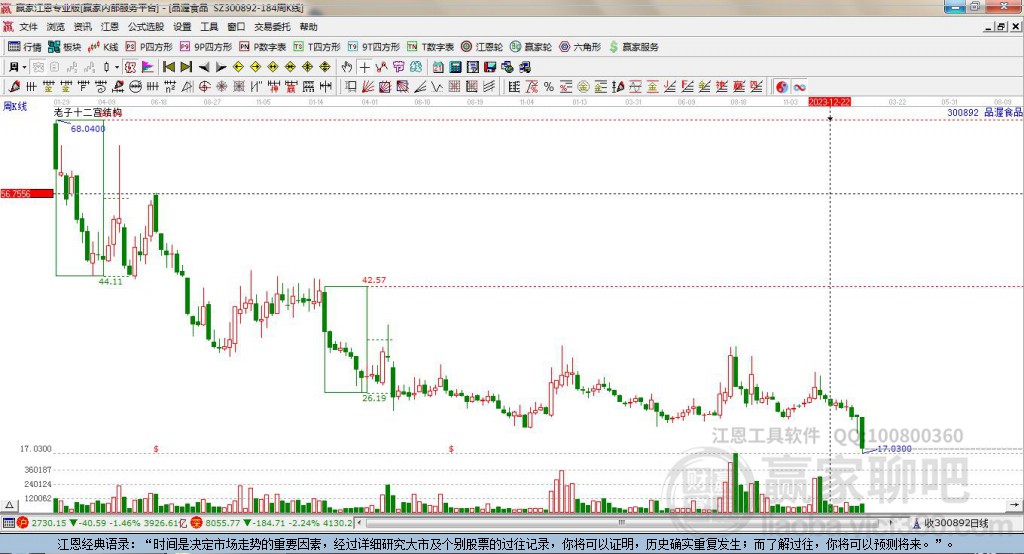Open the 六角形 hexagon tool
1024x554 pixels.
tap(580, 47)
